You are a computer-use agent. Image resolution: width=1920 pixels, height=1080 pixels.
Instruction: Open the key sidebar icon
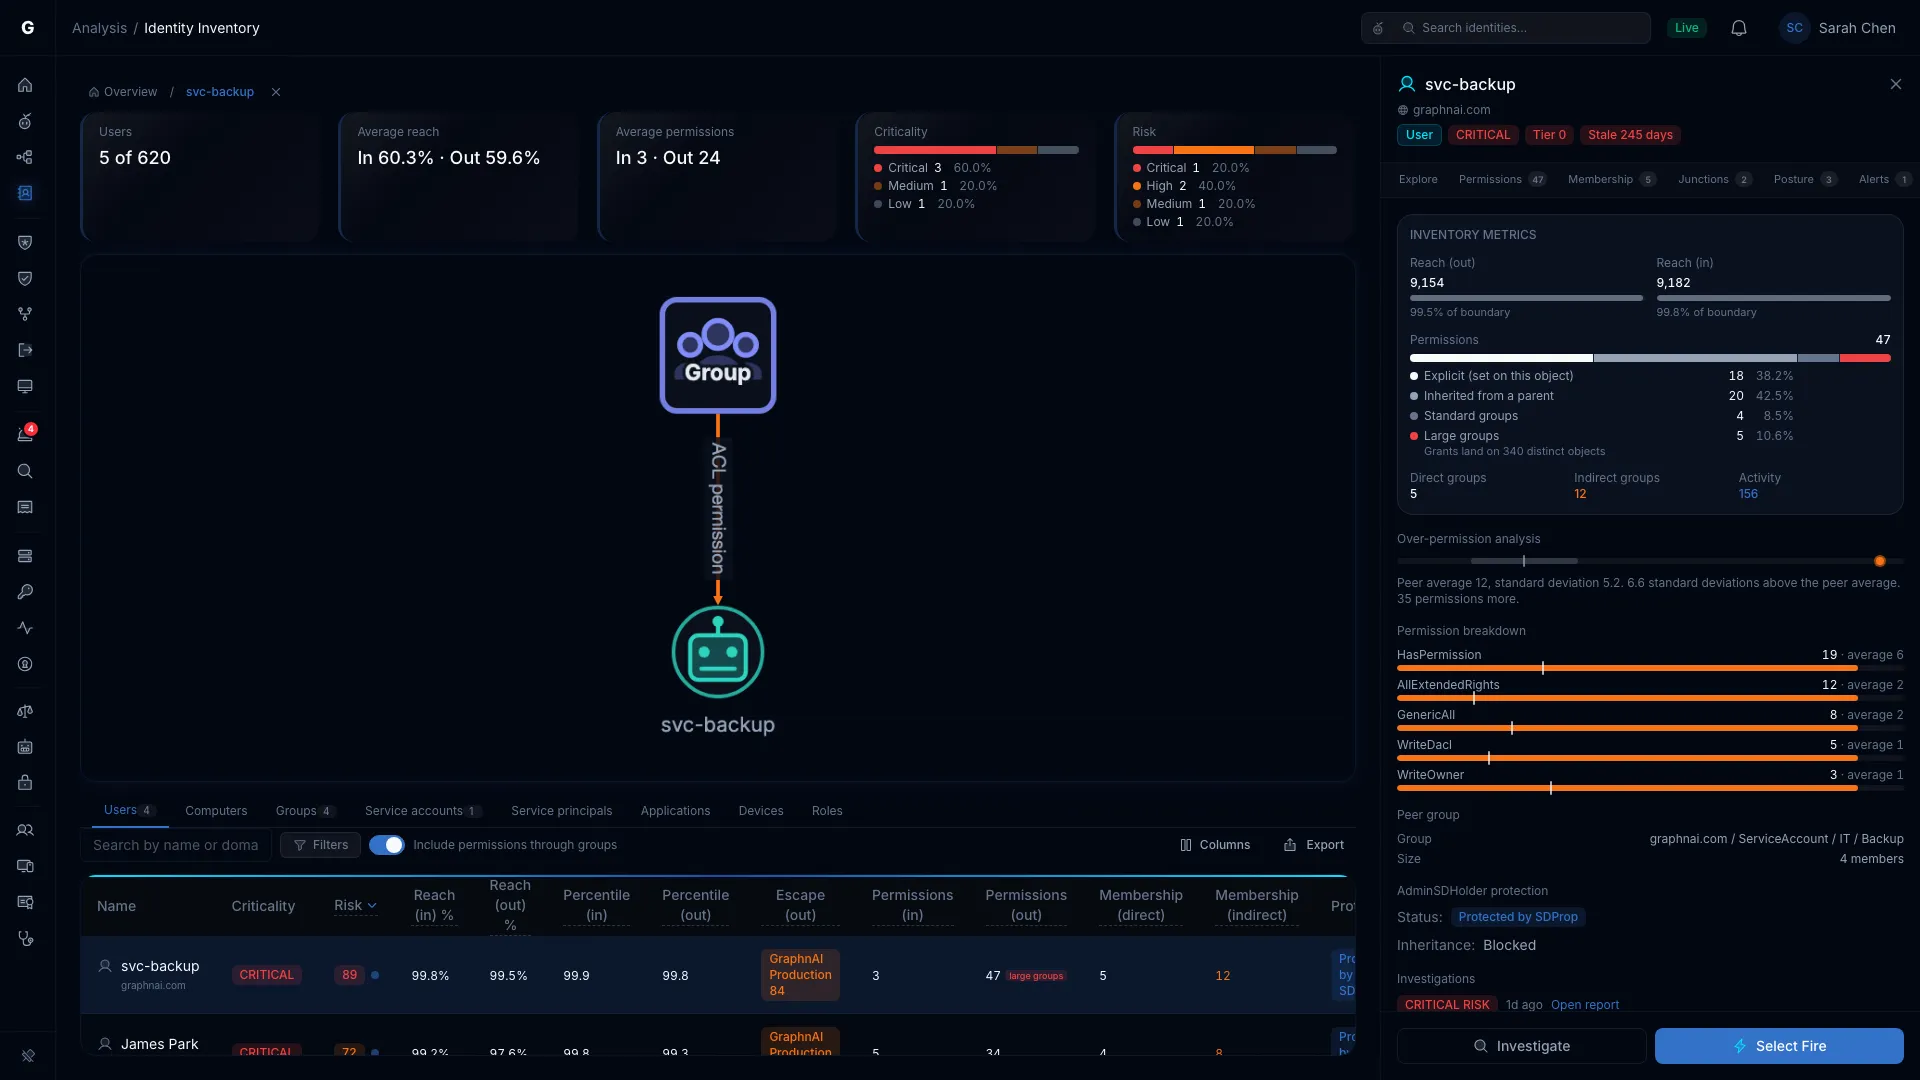click(x=25, y=592)
